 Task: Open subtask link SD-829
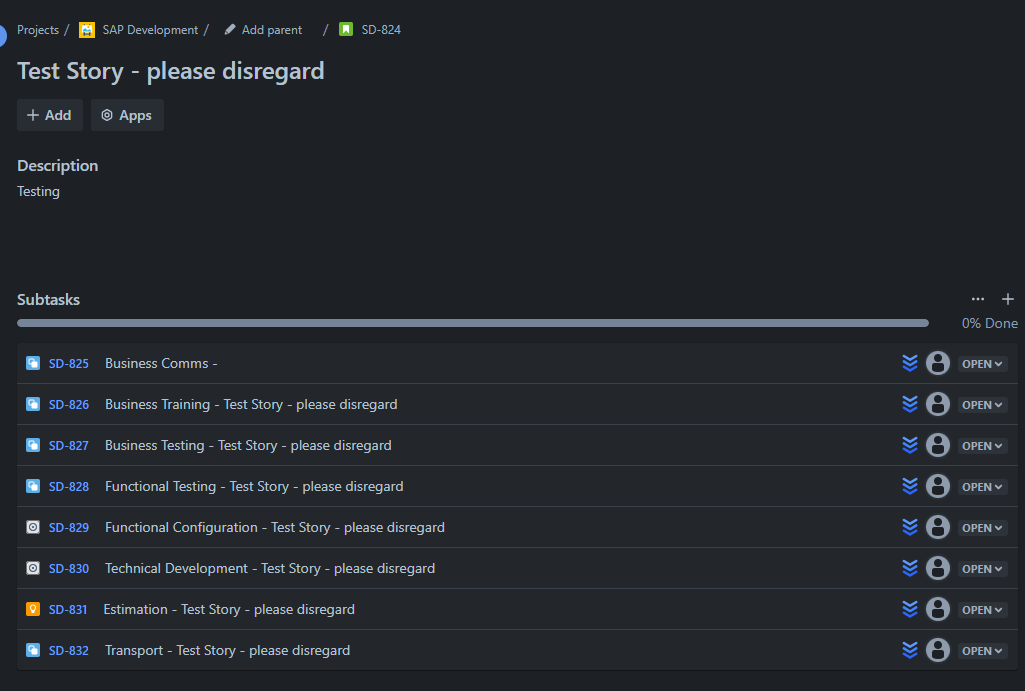[69, 528]
